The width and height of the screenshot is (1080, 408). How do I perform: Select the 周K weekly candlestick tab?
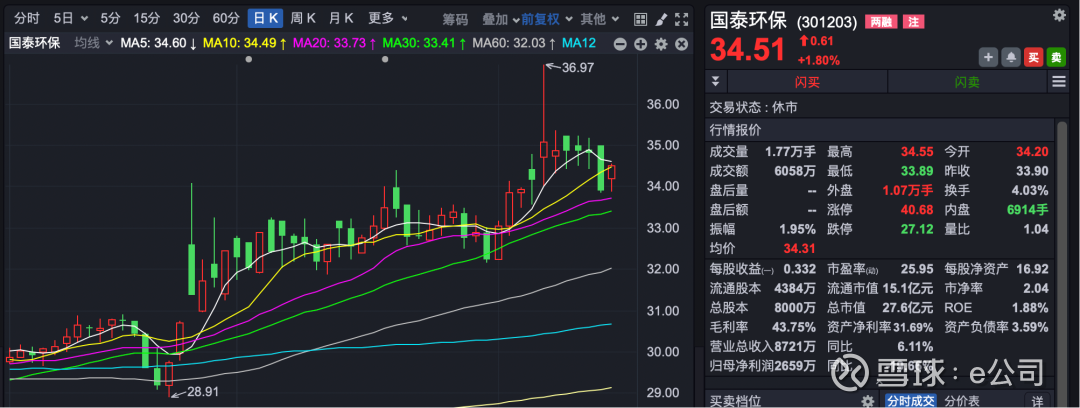click(303, 19)
